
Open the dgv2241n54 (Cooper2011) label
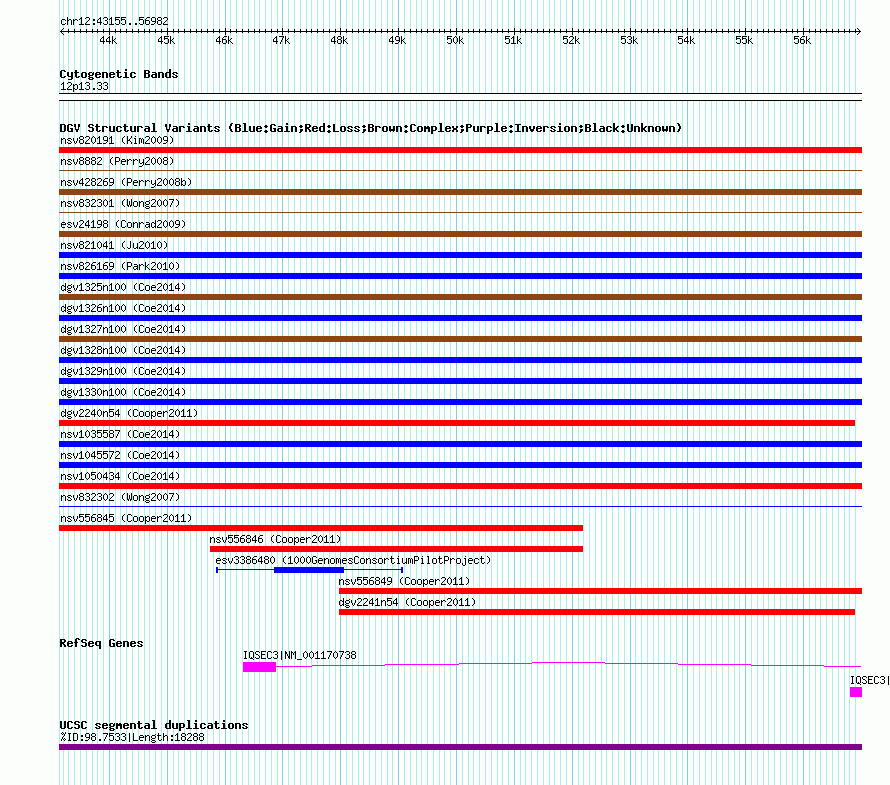tap(407, 602)
